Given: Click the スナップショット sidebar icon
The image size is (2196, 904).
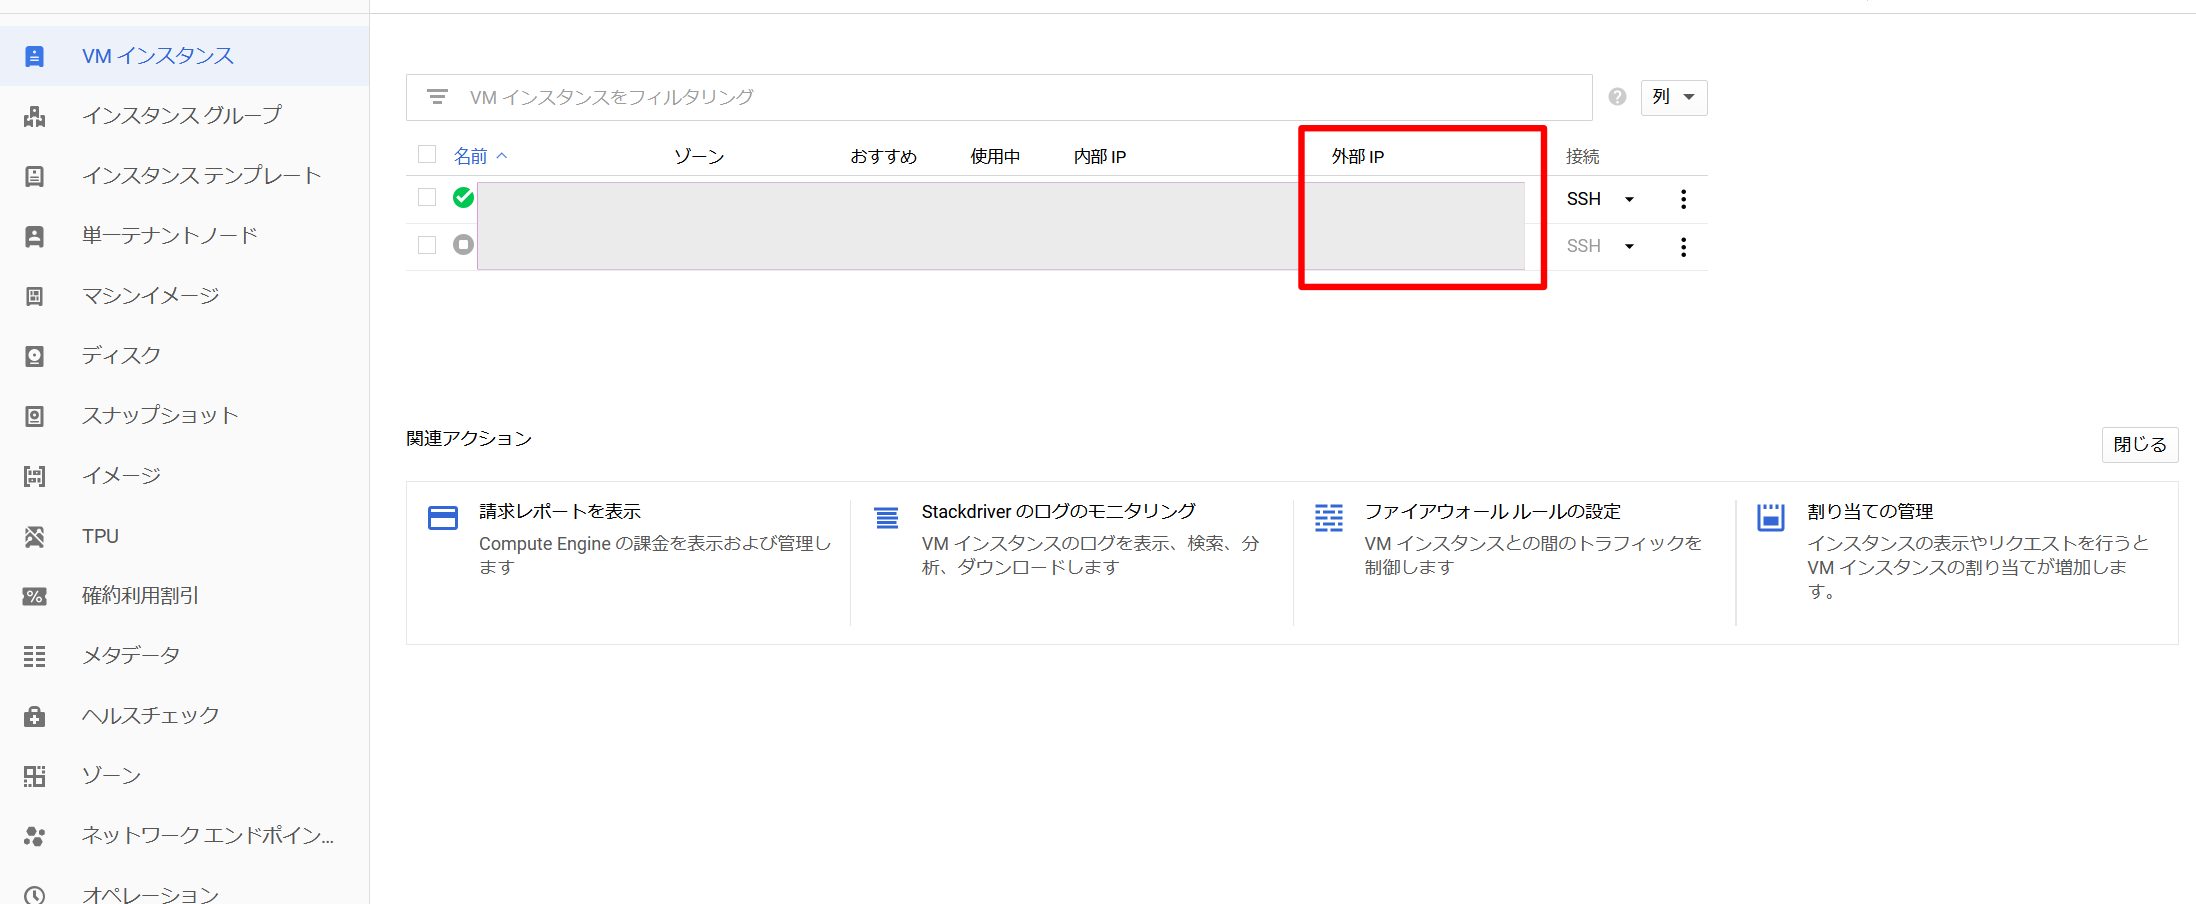Looking at the screenshot, I should (x=34, y=416).
